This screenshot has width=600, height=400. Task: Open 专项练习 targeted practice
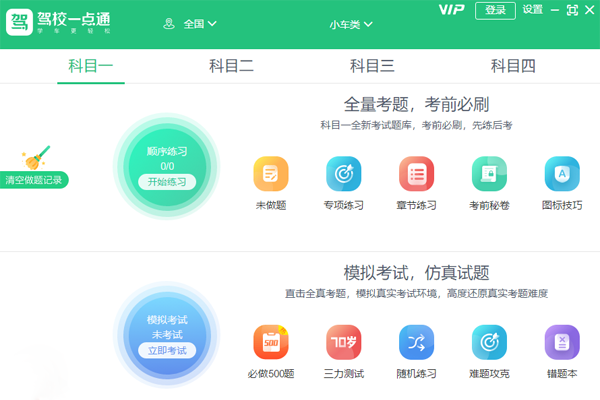[343, 175]
